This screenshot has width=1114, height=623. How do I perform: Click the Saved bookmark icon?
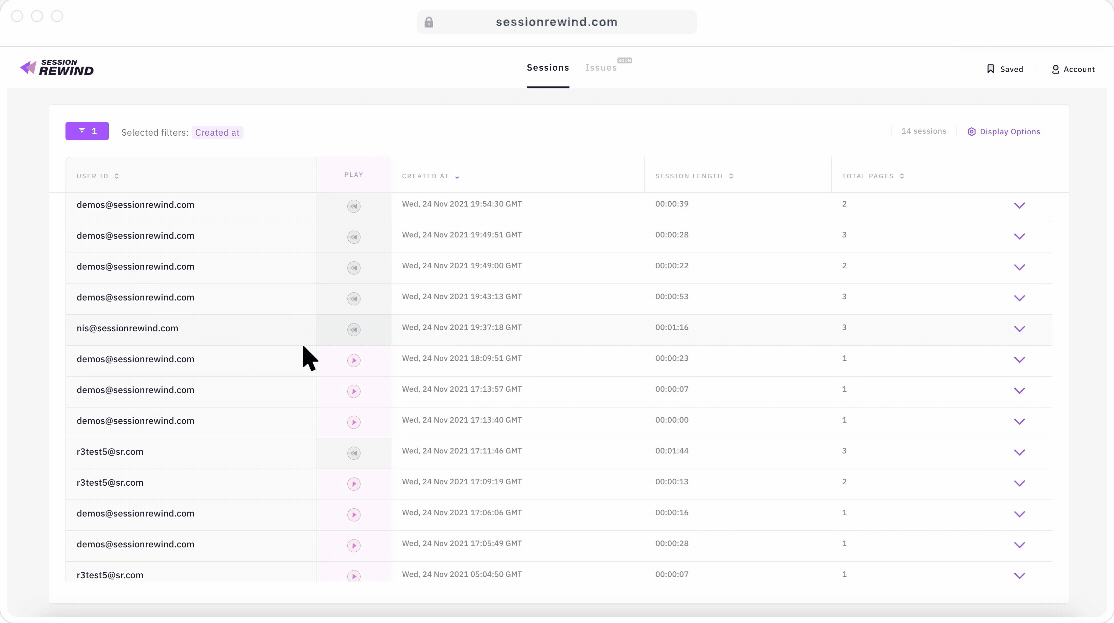tap(990, 69)
